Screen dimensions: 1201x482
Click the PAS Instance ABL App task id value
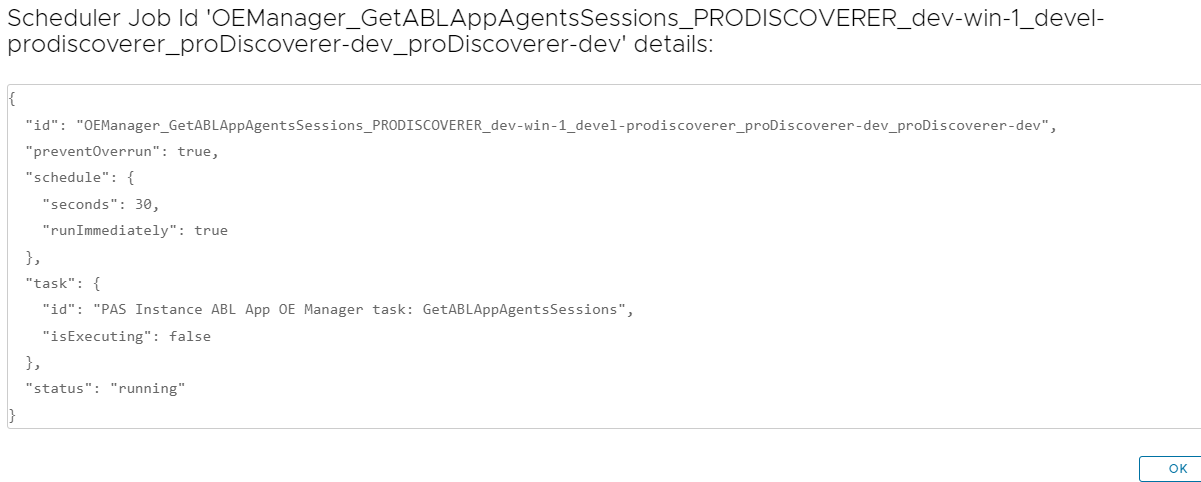(x=355, y=309)
